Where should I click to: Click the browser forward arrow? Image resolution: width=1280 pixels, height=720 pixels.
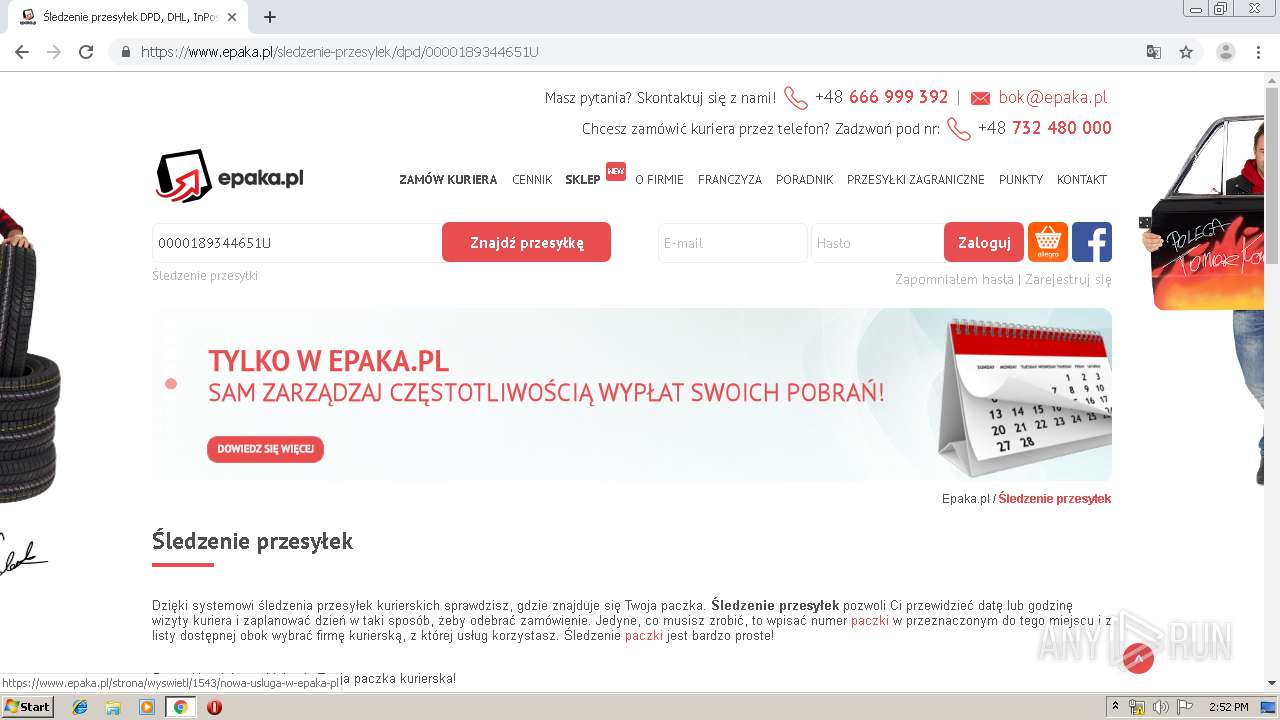tap(54, 52)
